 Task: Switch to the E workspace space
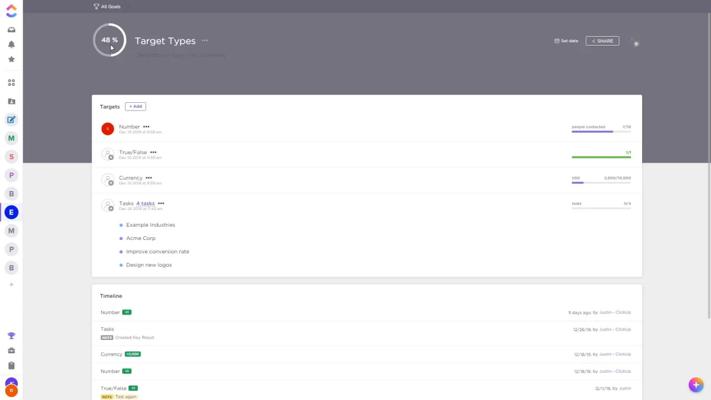(12, 212)
